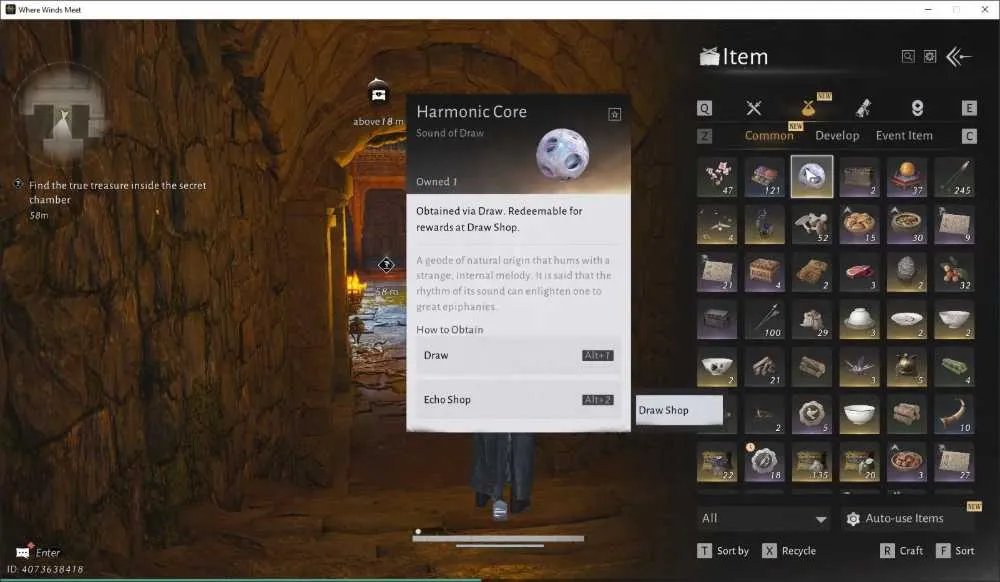Go to Draw from How to Obtain
This screenshot has height=582, width=1000.
[x=518, y=355]
